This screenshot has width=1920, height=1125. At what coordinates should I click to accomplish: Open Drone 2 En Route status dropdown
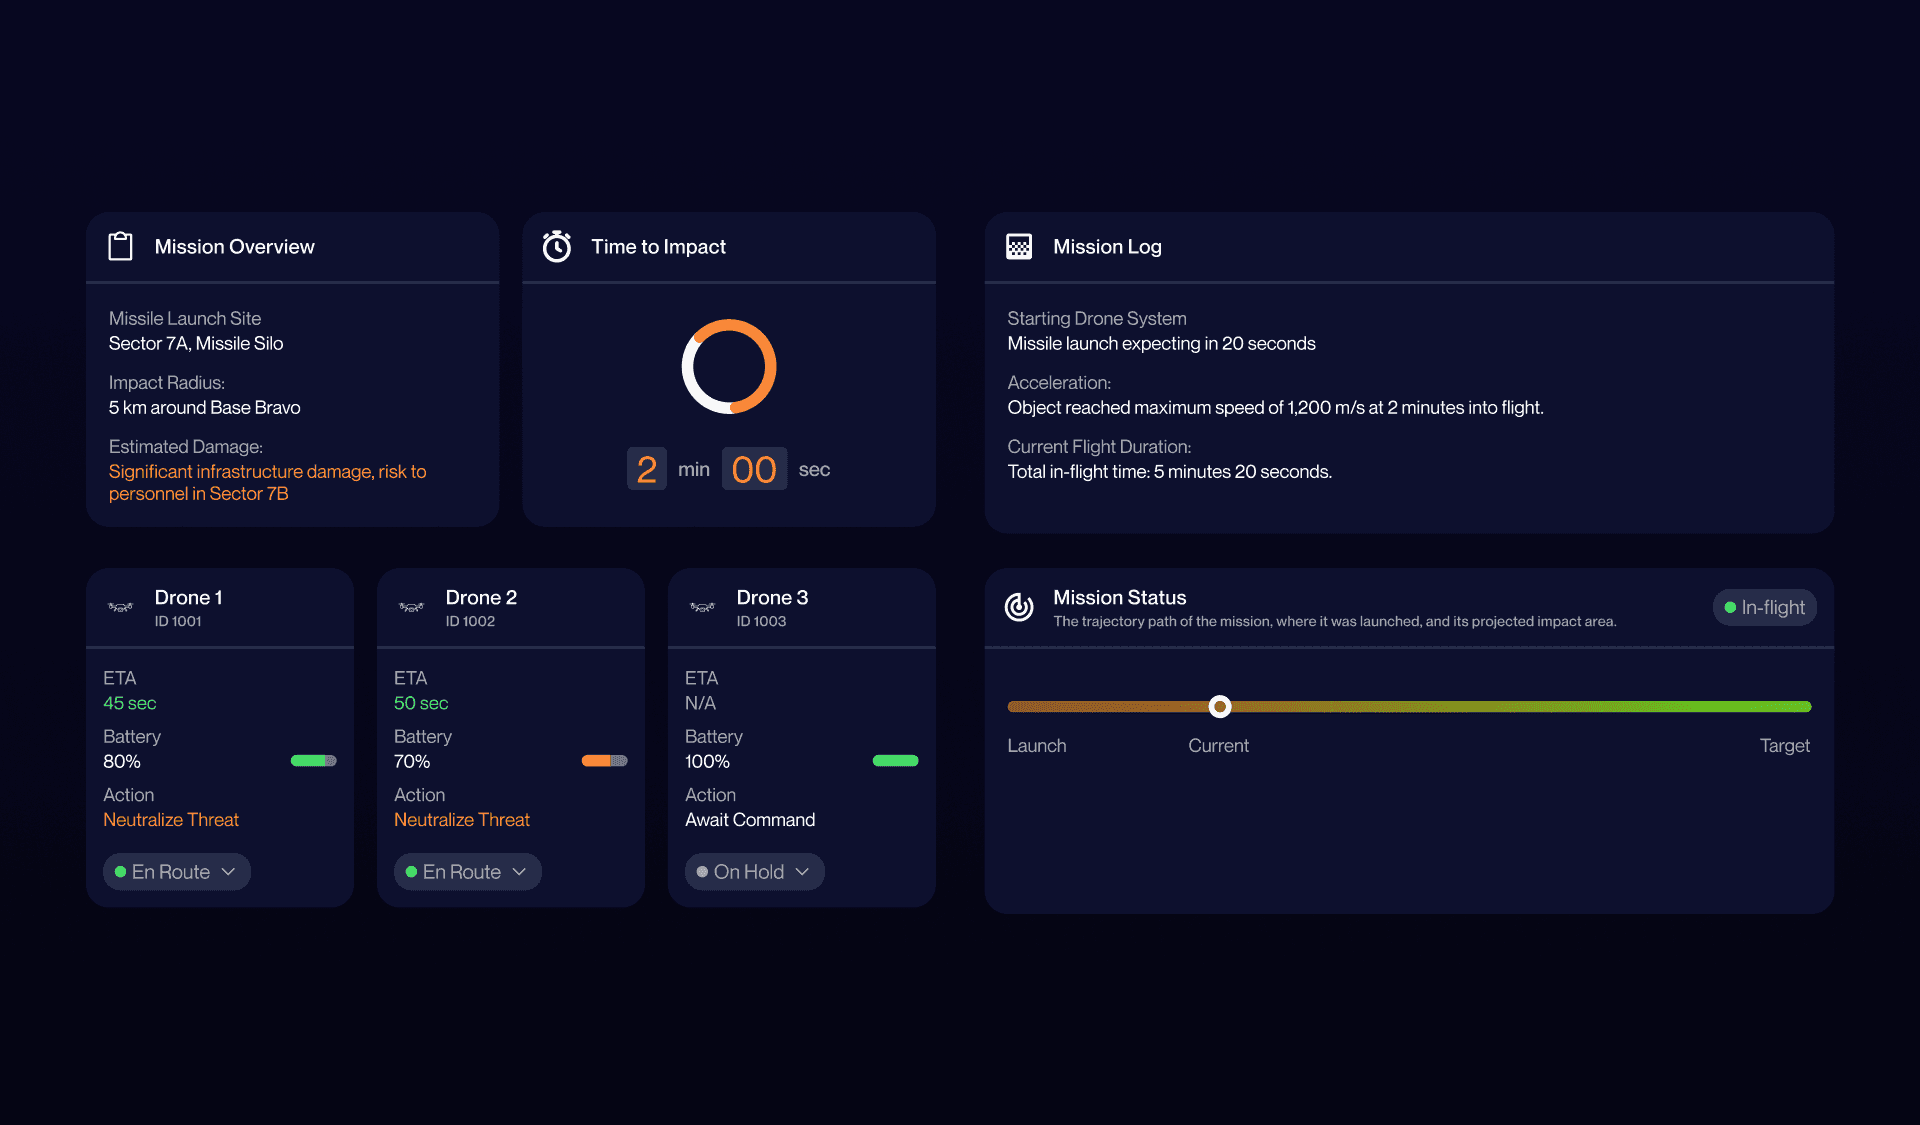pos(467,872)
